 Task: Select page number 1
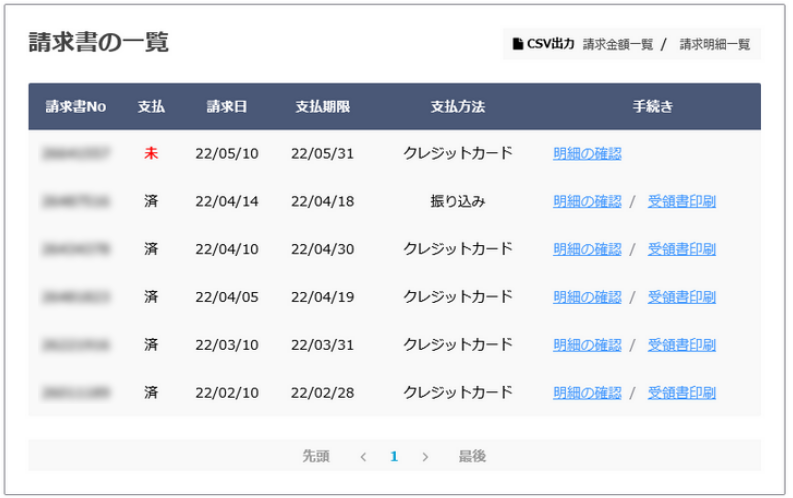(x=394, y=457)
